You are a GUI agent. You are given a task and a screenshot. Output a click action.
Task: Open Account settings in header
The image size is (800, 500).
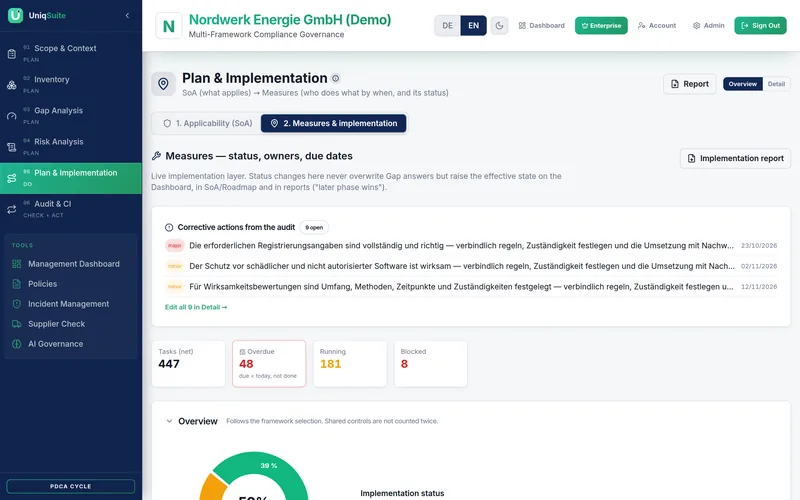tap(657, 26)
